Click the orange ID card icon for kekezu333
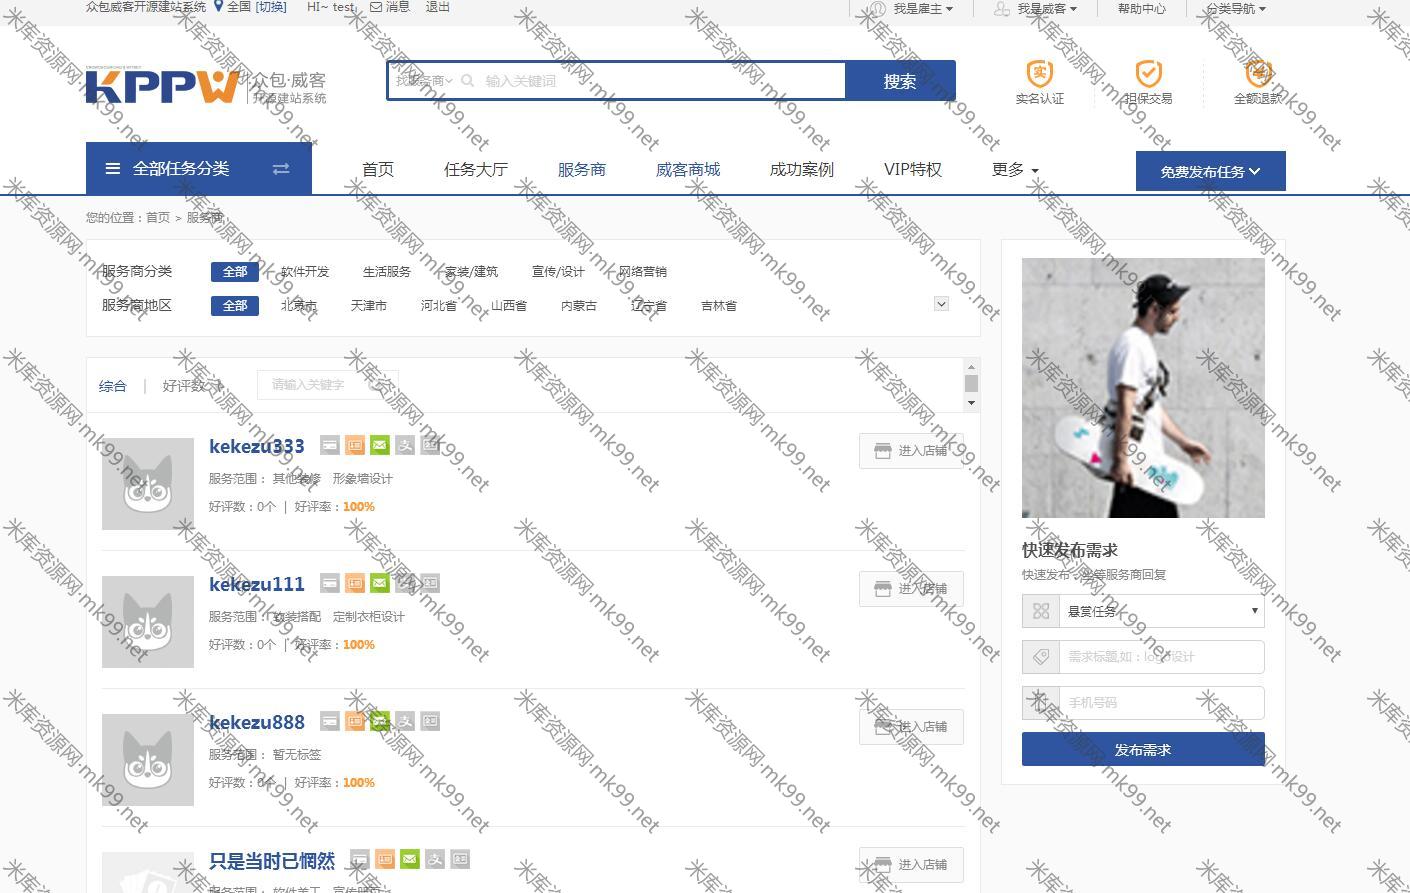 (355, 445)
